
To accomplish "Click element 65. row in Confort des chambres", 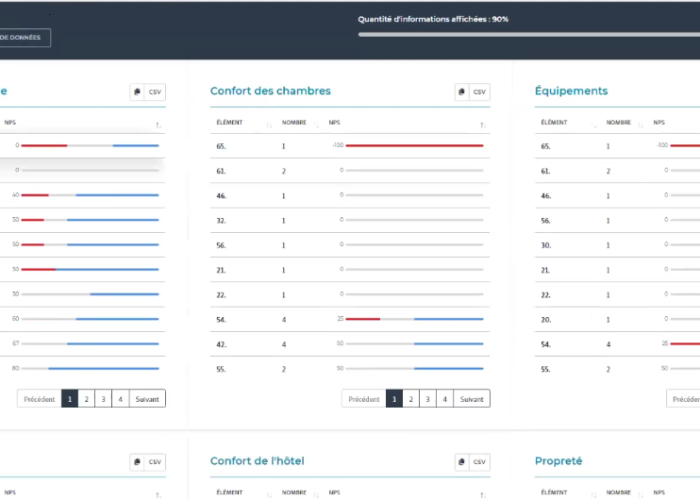I will [350, 146].
